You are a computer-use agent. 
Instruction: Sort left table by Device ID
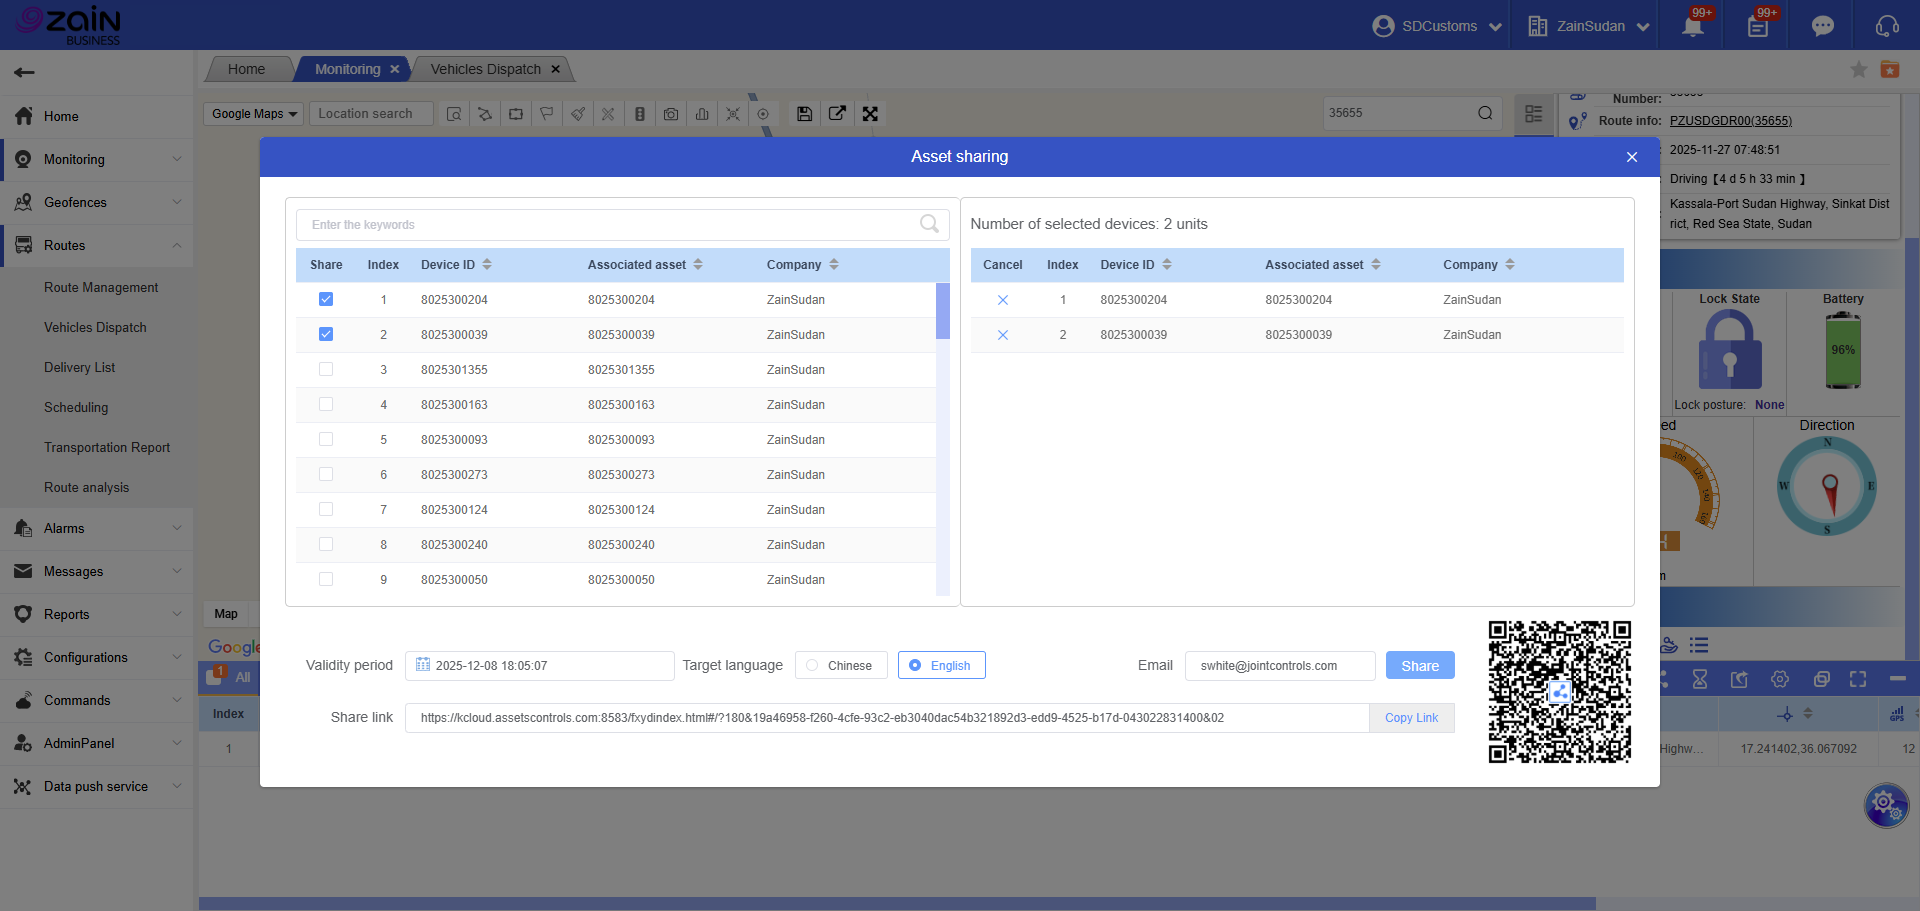(487, 265)
